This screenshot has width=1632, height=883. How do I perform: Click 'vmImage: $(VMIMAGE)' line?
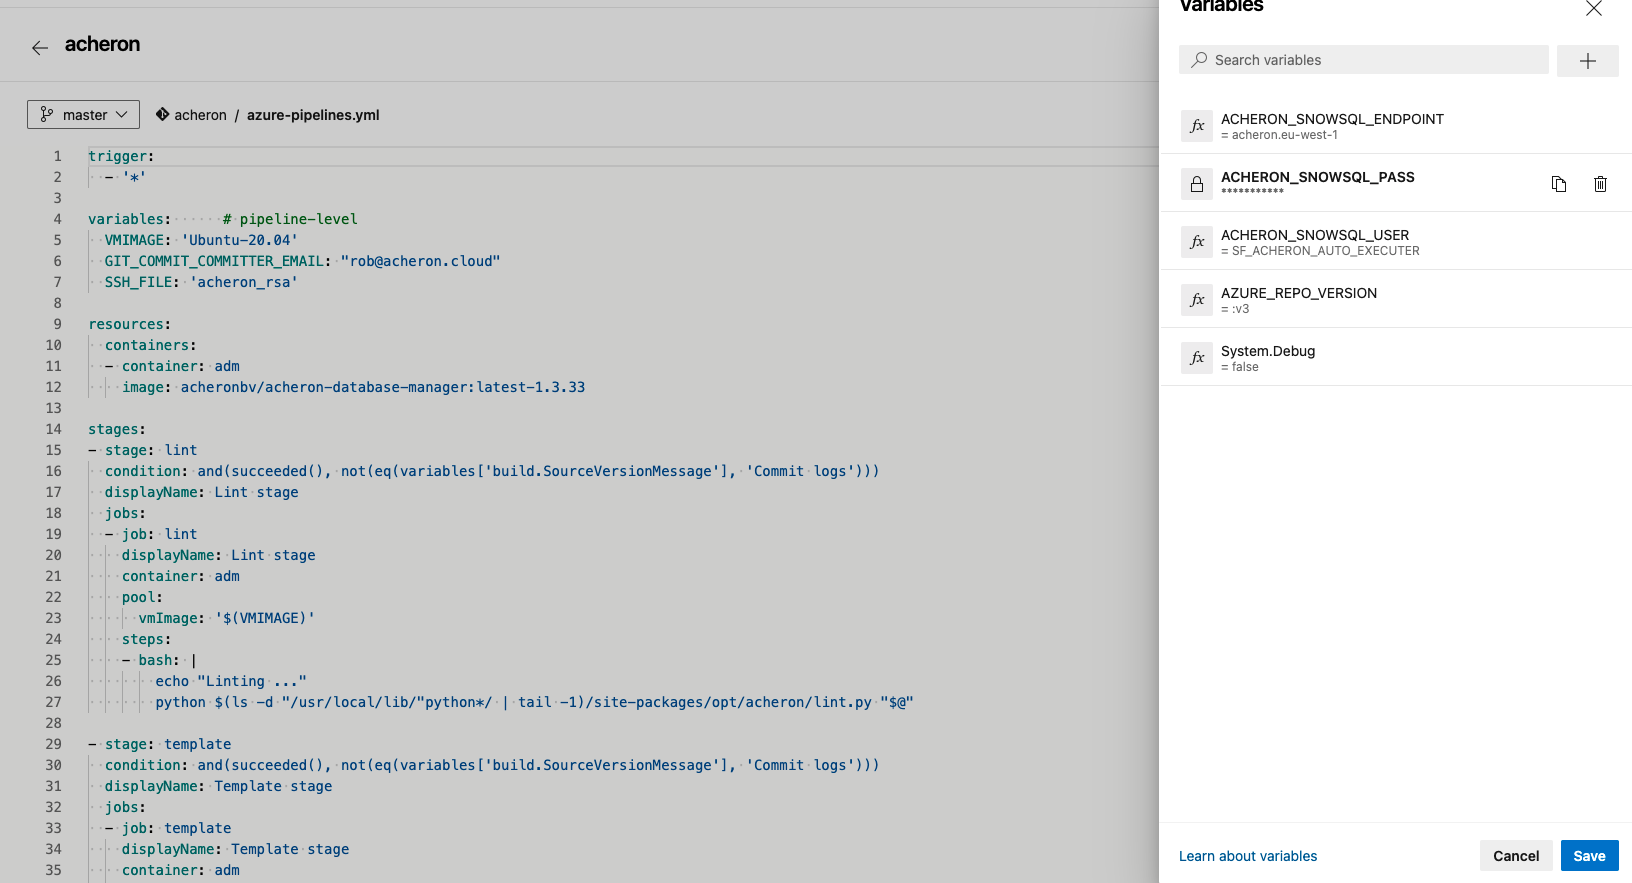click(x=227, y=618)
